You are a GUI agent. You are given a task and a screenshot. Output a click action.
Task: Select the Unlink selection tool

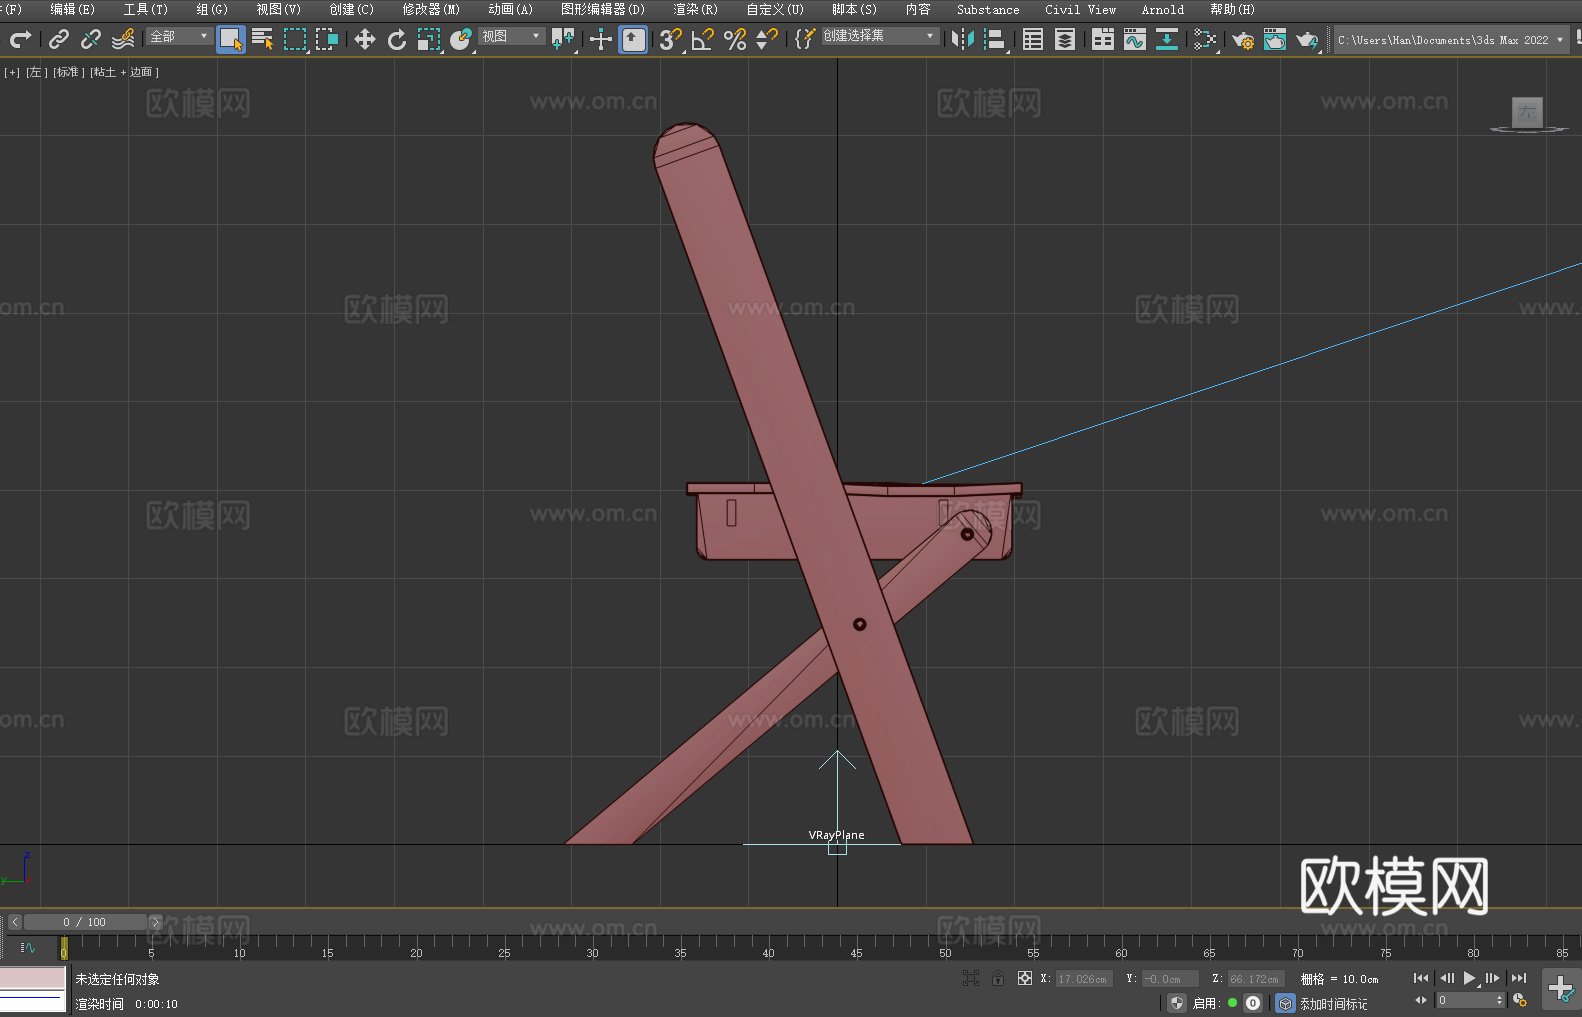click(91, 39)
